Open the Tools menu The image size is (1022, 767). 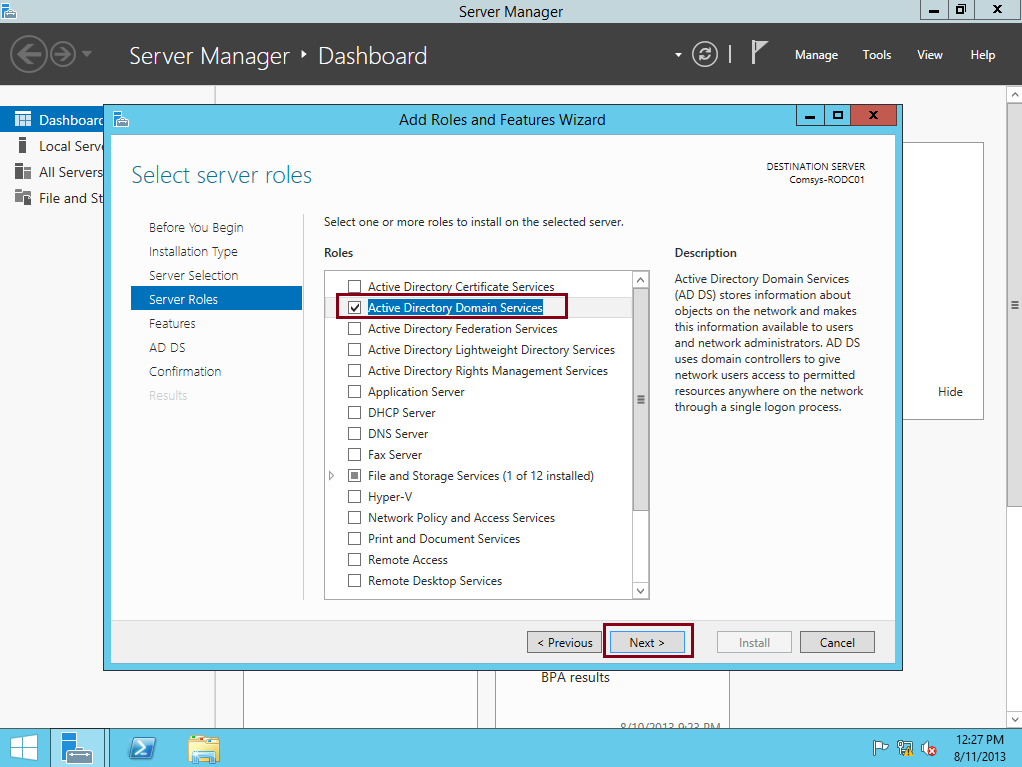click(x=877, y=55)
